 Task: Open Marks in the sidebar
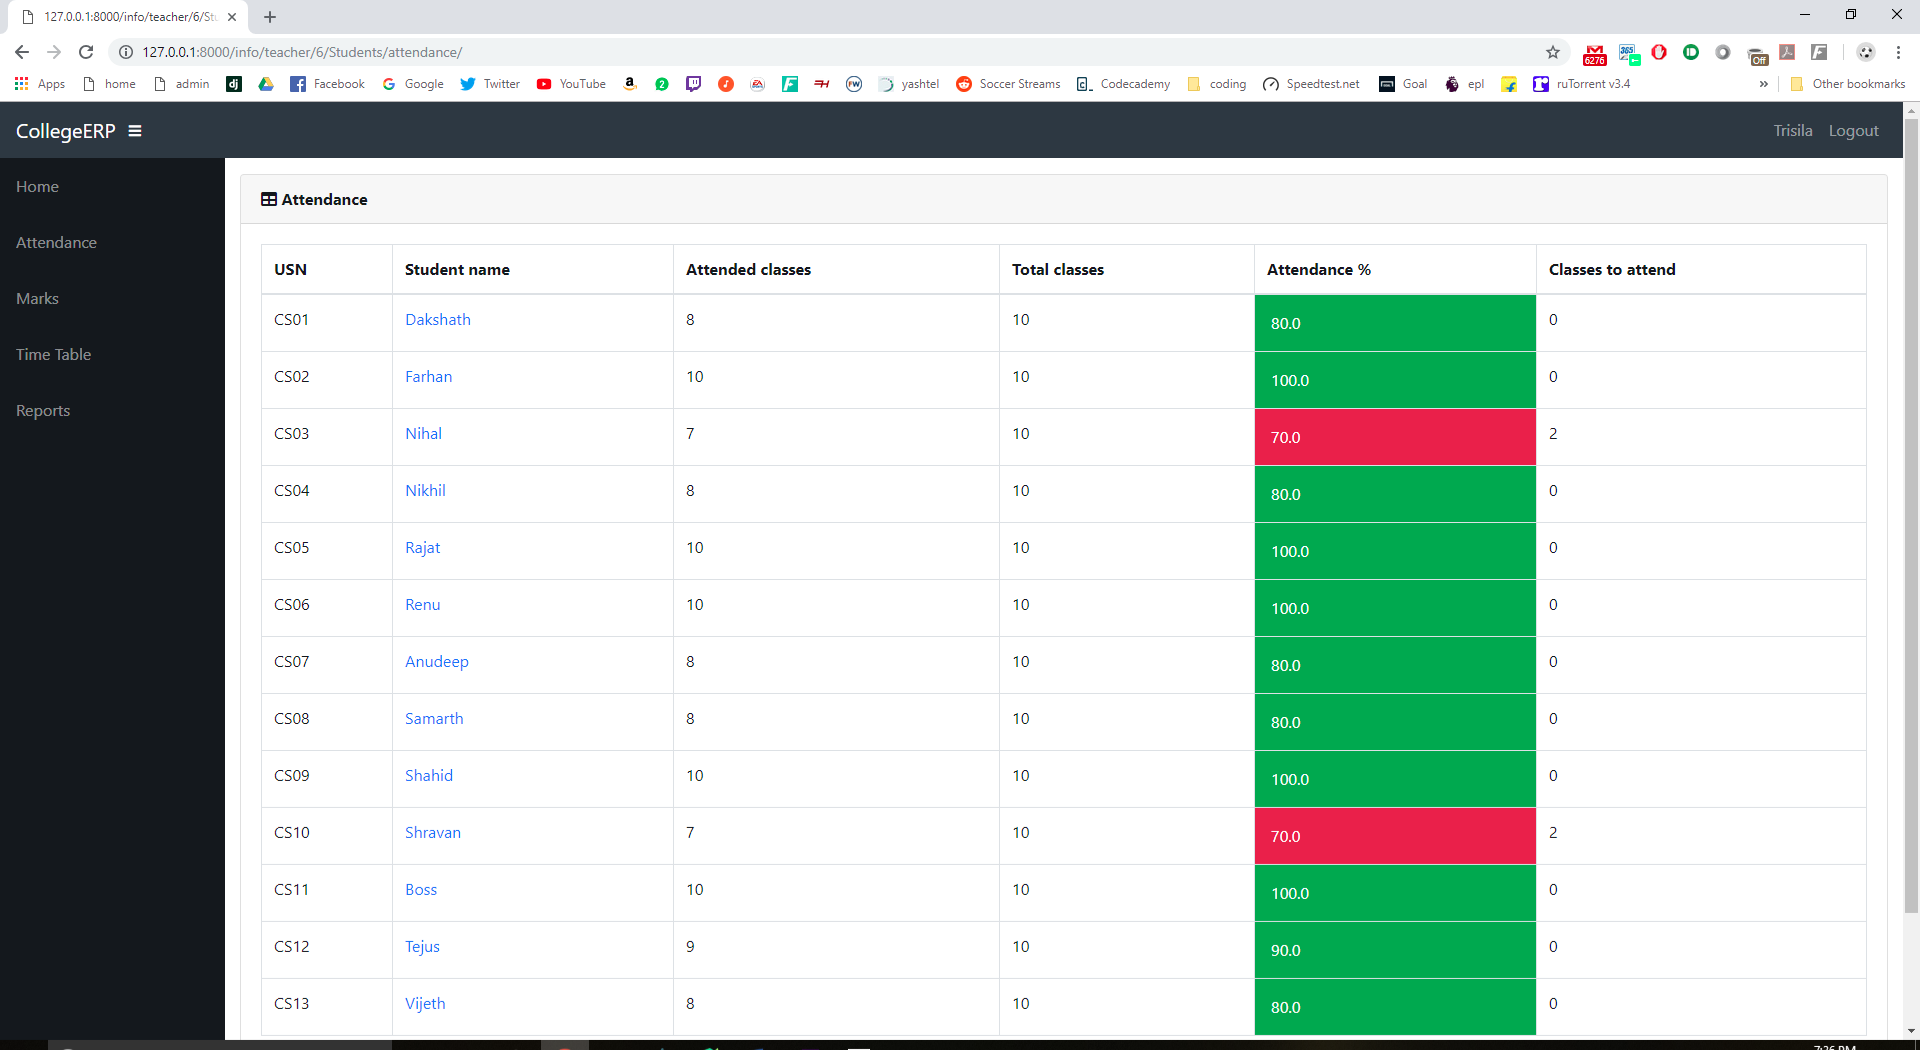point(37,299)
